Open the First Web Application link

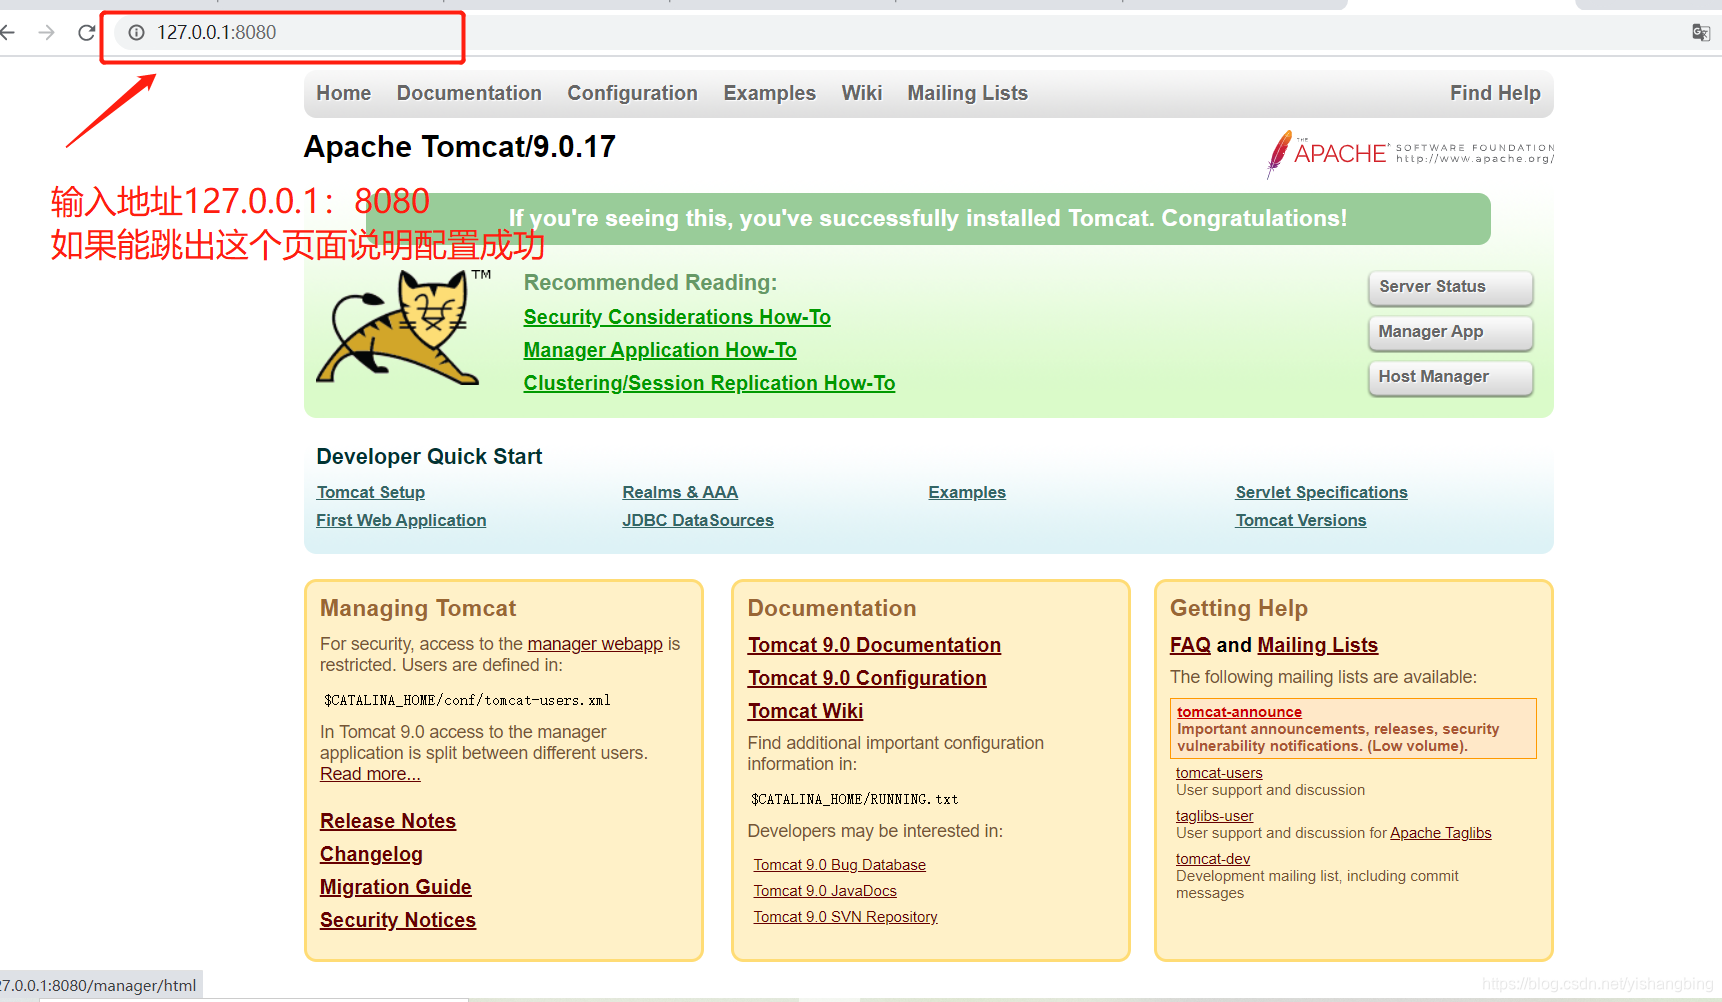(401, 520)
